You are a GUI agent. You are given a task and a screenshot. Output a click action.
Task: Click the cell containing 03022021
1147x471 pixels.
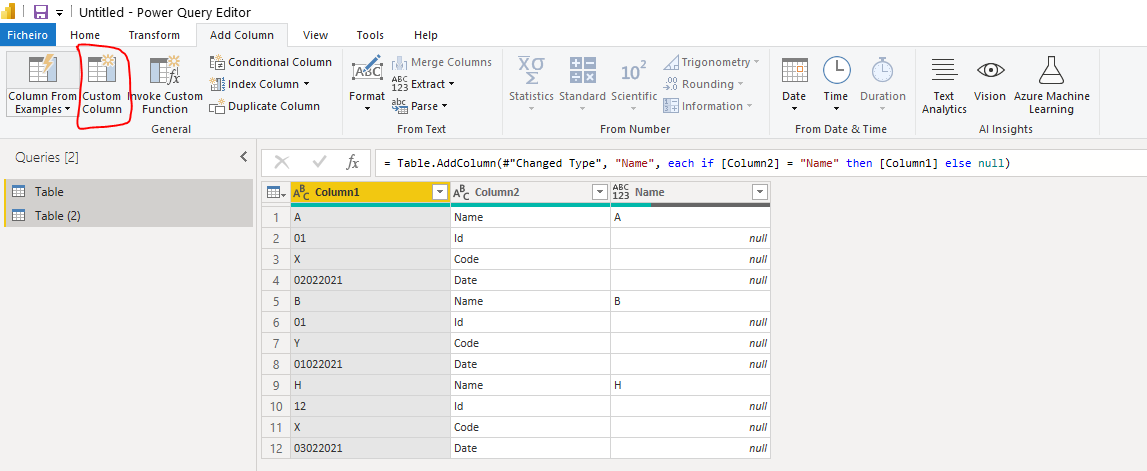click(x=370, y=448)
